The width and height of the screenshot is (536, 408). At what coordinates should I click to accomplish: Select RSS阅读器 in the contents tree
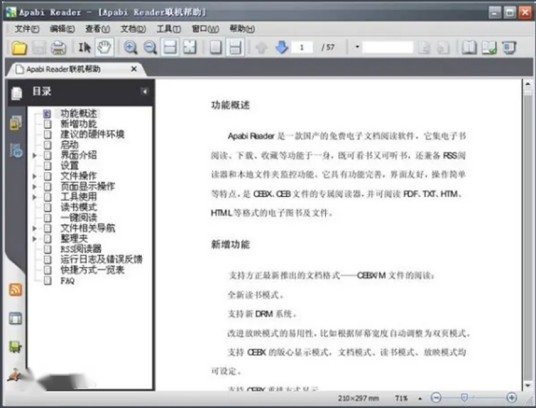(x=81, y=249)
